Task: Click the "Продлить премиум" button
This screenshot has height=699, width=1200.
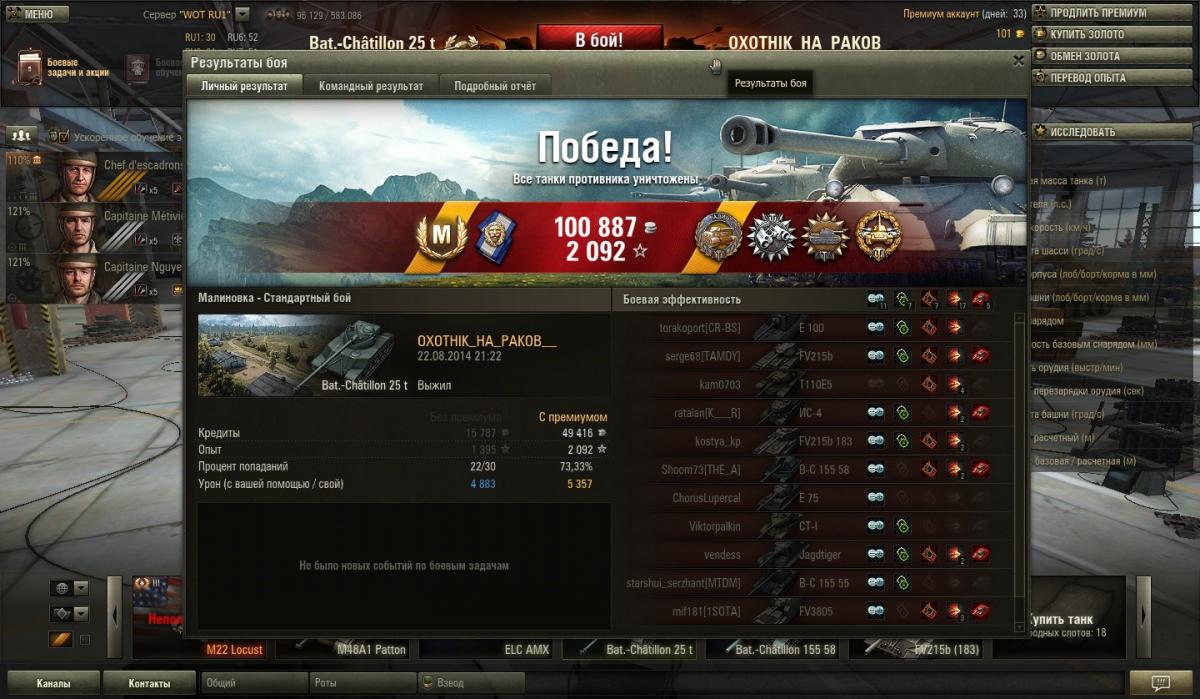Action: pos(1114,12)
